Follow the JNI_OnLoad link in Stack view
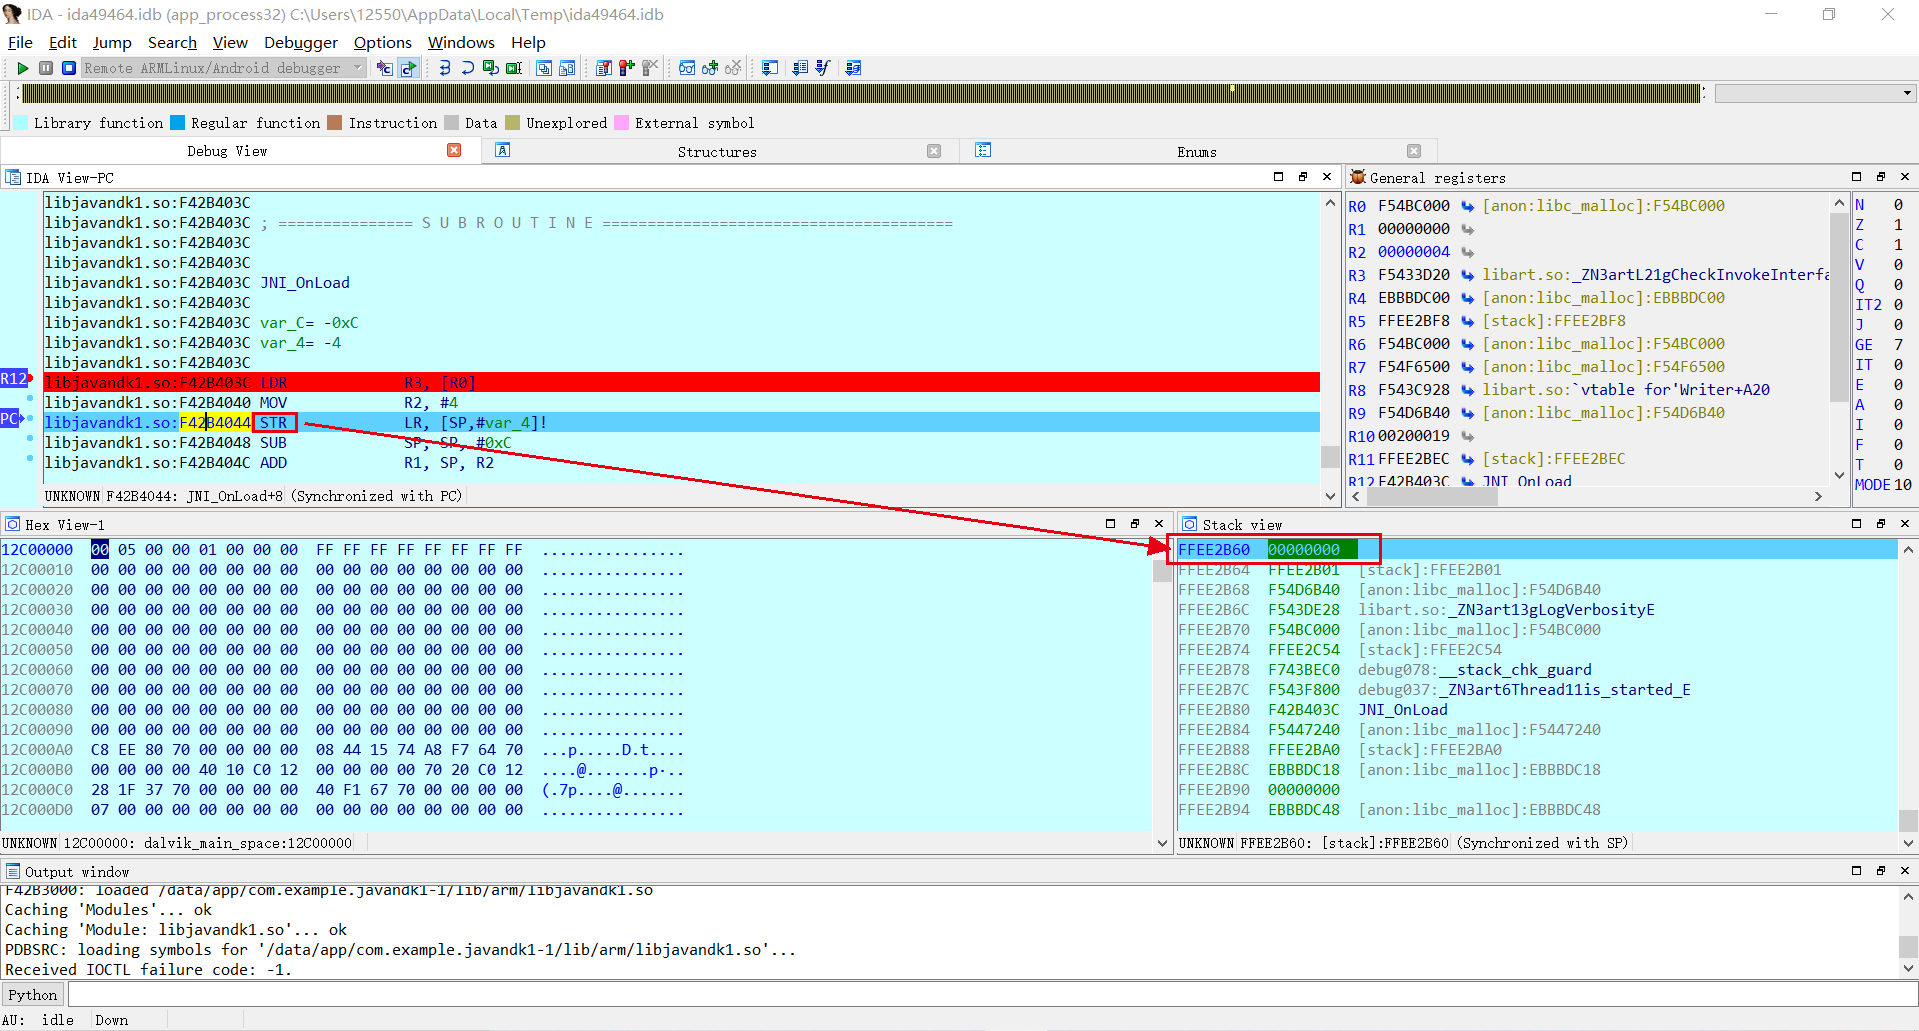1919x1031 pixels. pos(1402,710)
